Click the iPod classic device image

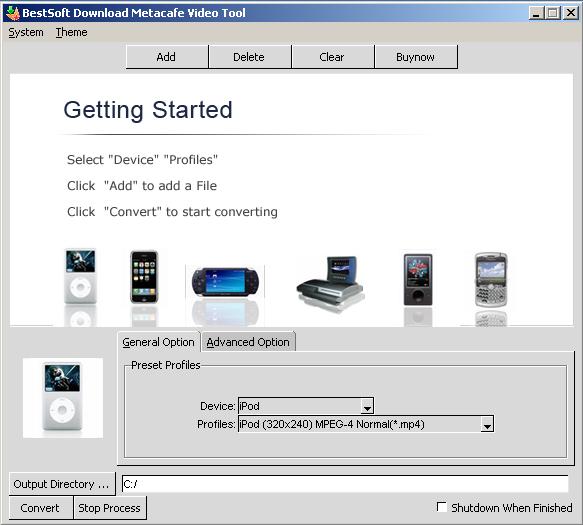point(80,276)
